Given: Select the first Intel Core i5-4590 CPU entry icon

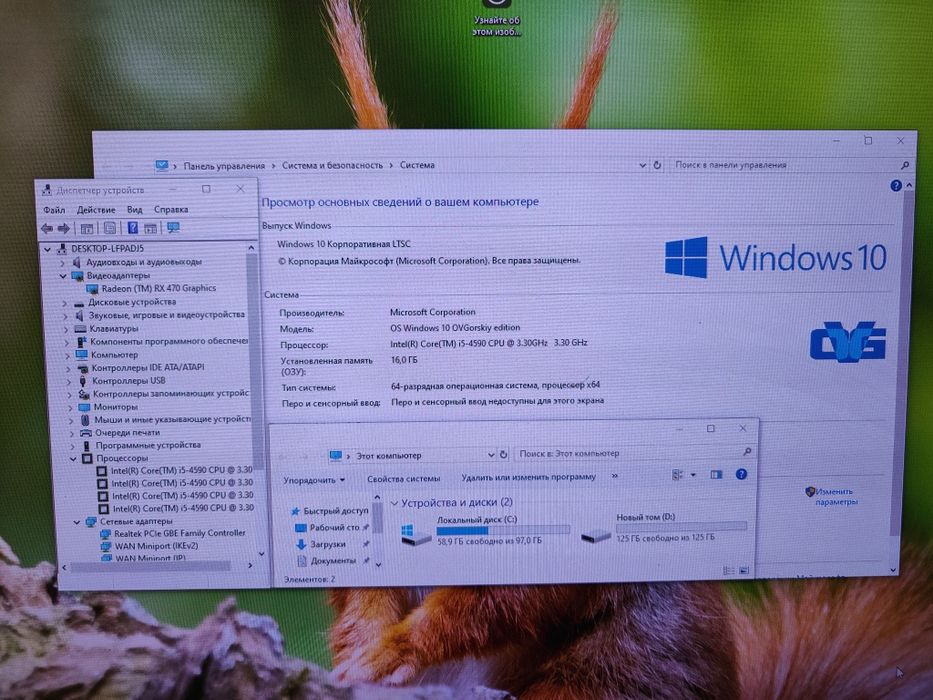Looking at the screenshot, I should click(x=102, y=470).
